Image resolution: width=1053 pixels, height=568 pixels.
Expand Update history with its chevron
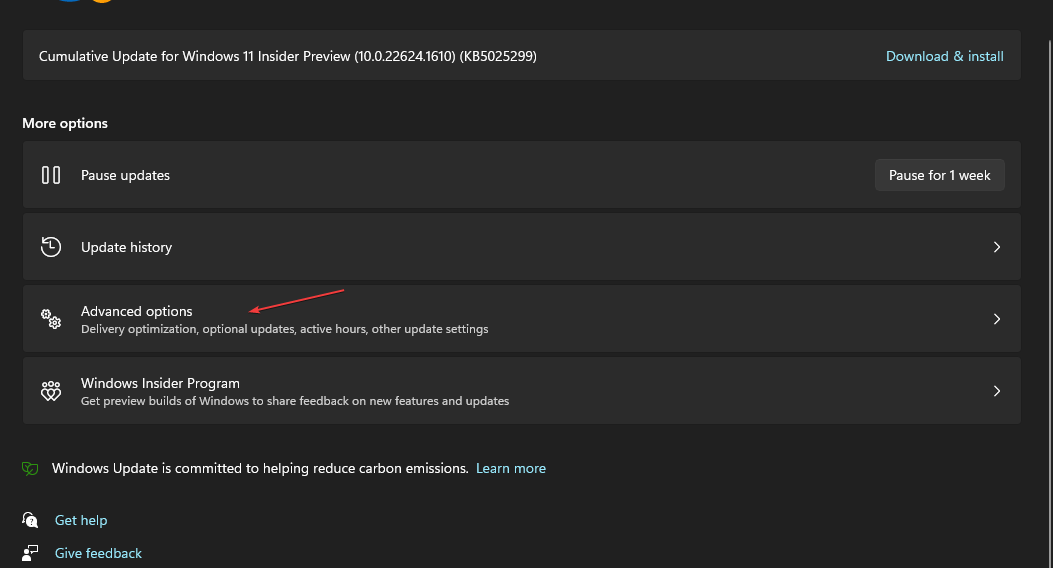997,247
